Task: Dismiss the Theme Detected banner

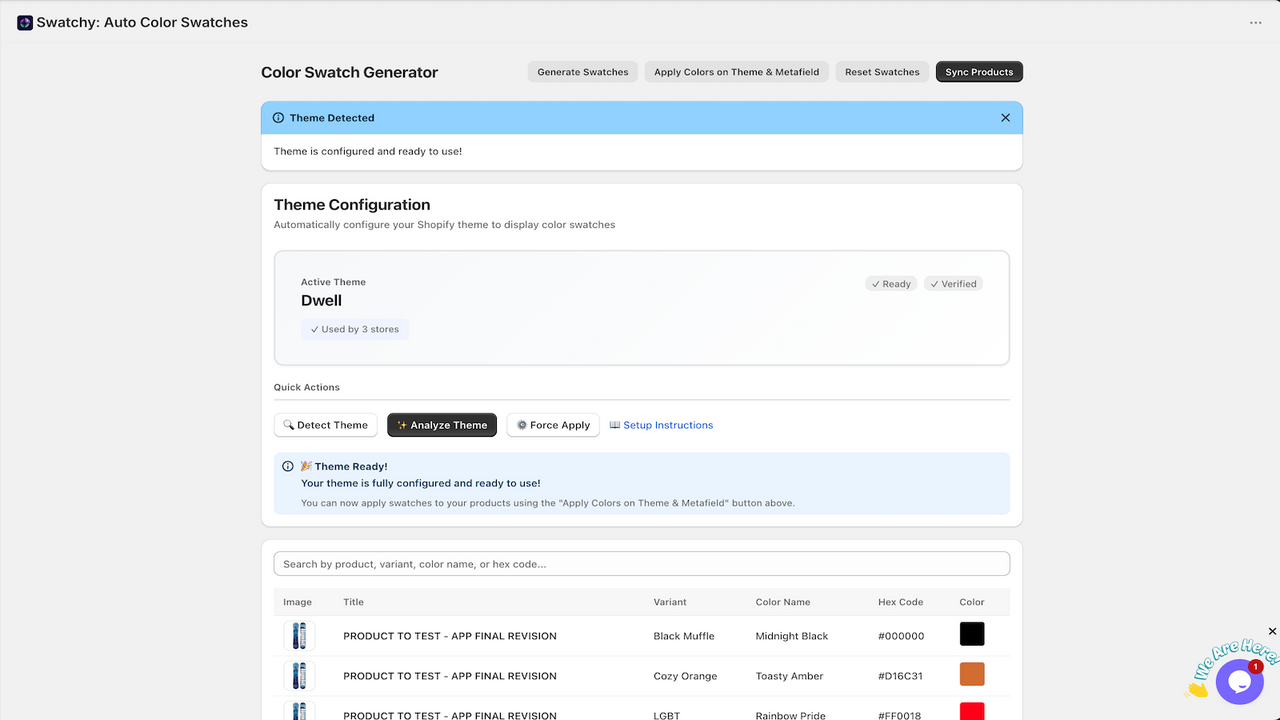Action: (x=1005, y=118)
